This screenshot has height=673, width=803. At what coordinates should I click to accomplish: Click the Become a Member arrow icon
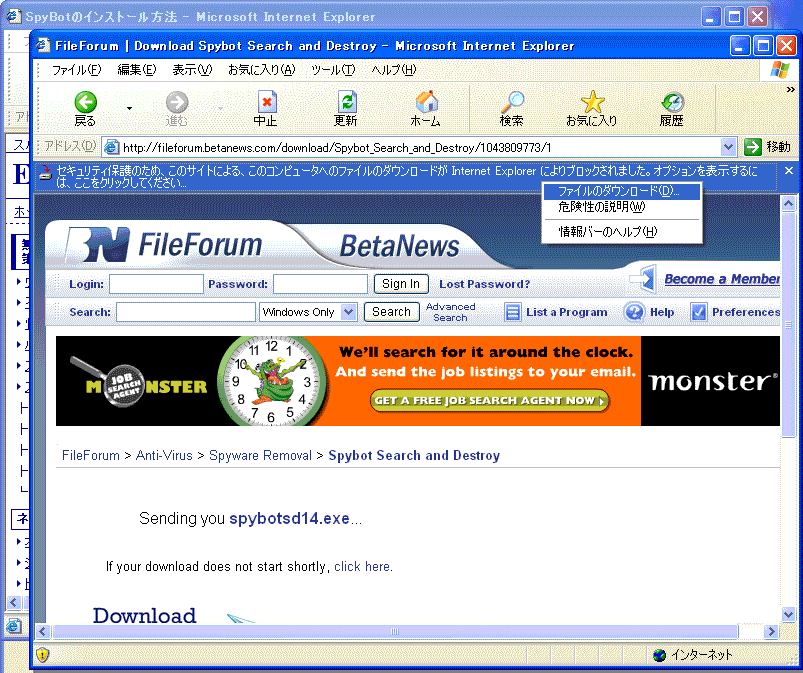643,279
